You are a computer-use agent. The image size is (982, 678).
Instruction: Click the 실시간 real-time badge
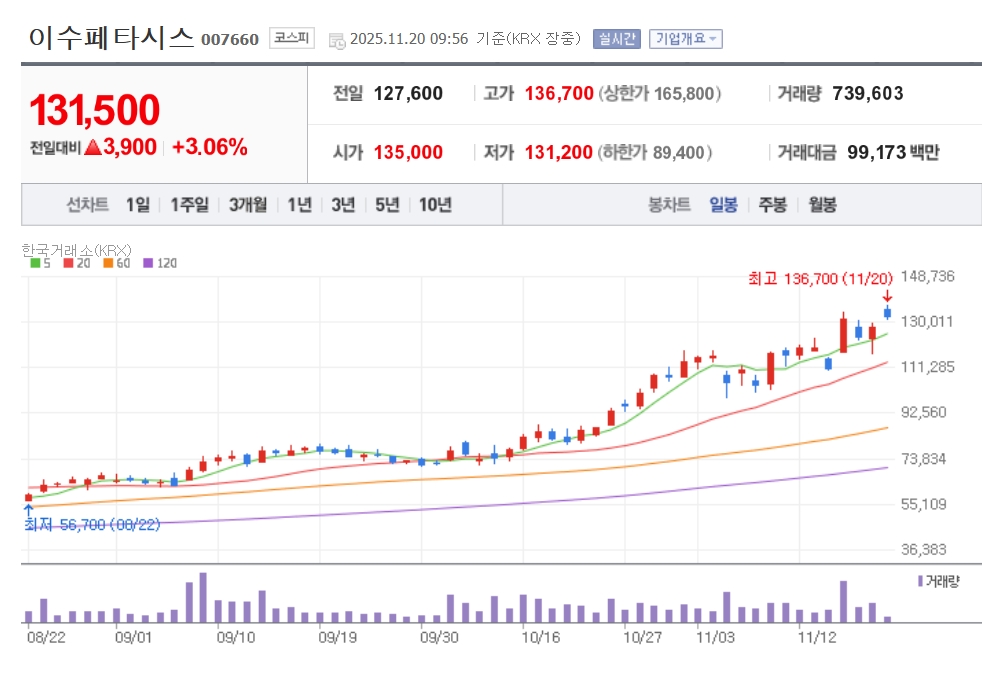617,39
